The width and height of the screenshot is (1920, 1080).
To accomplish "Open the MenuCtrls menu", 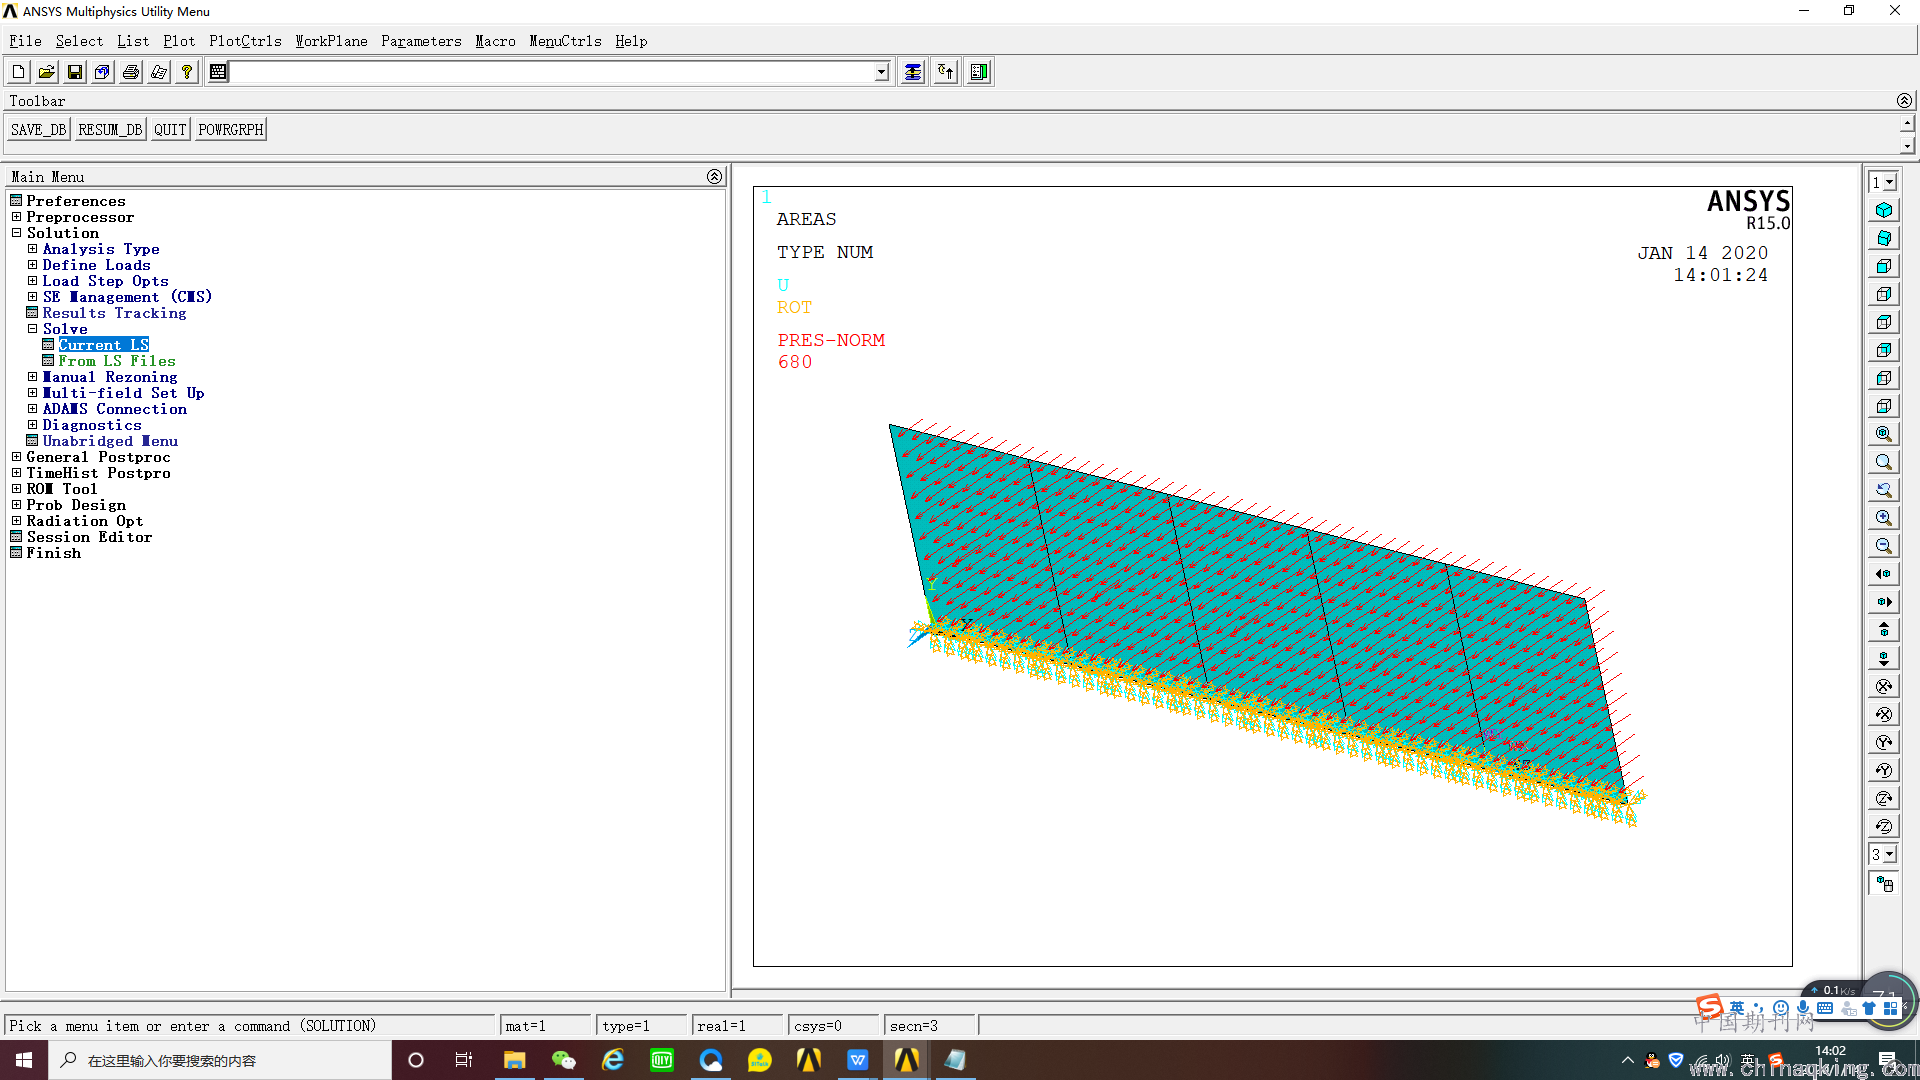I will pyautogui.click(x=565, y=41).
